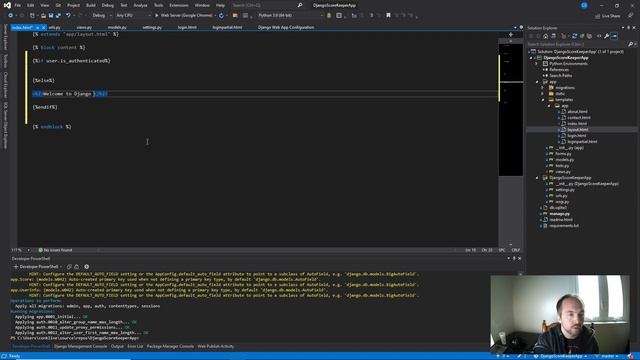Switch to the Django Management Console tab
Screen dimensions: 640x360
tap(80, 346)
